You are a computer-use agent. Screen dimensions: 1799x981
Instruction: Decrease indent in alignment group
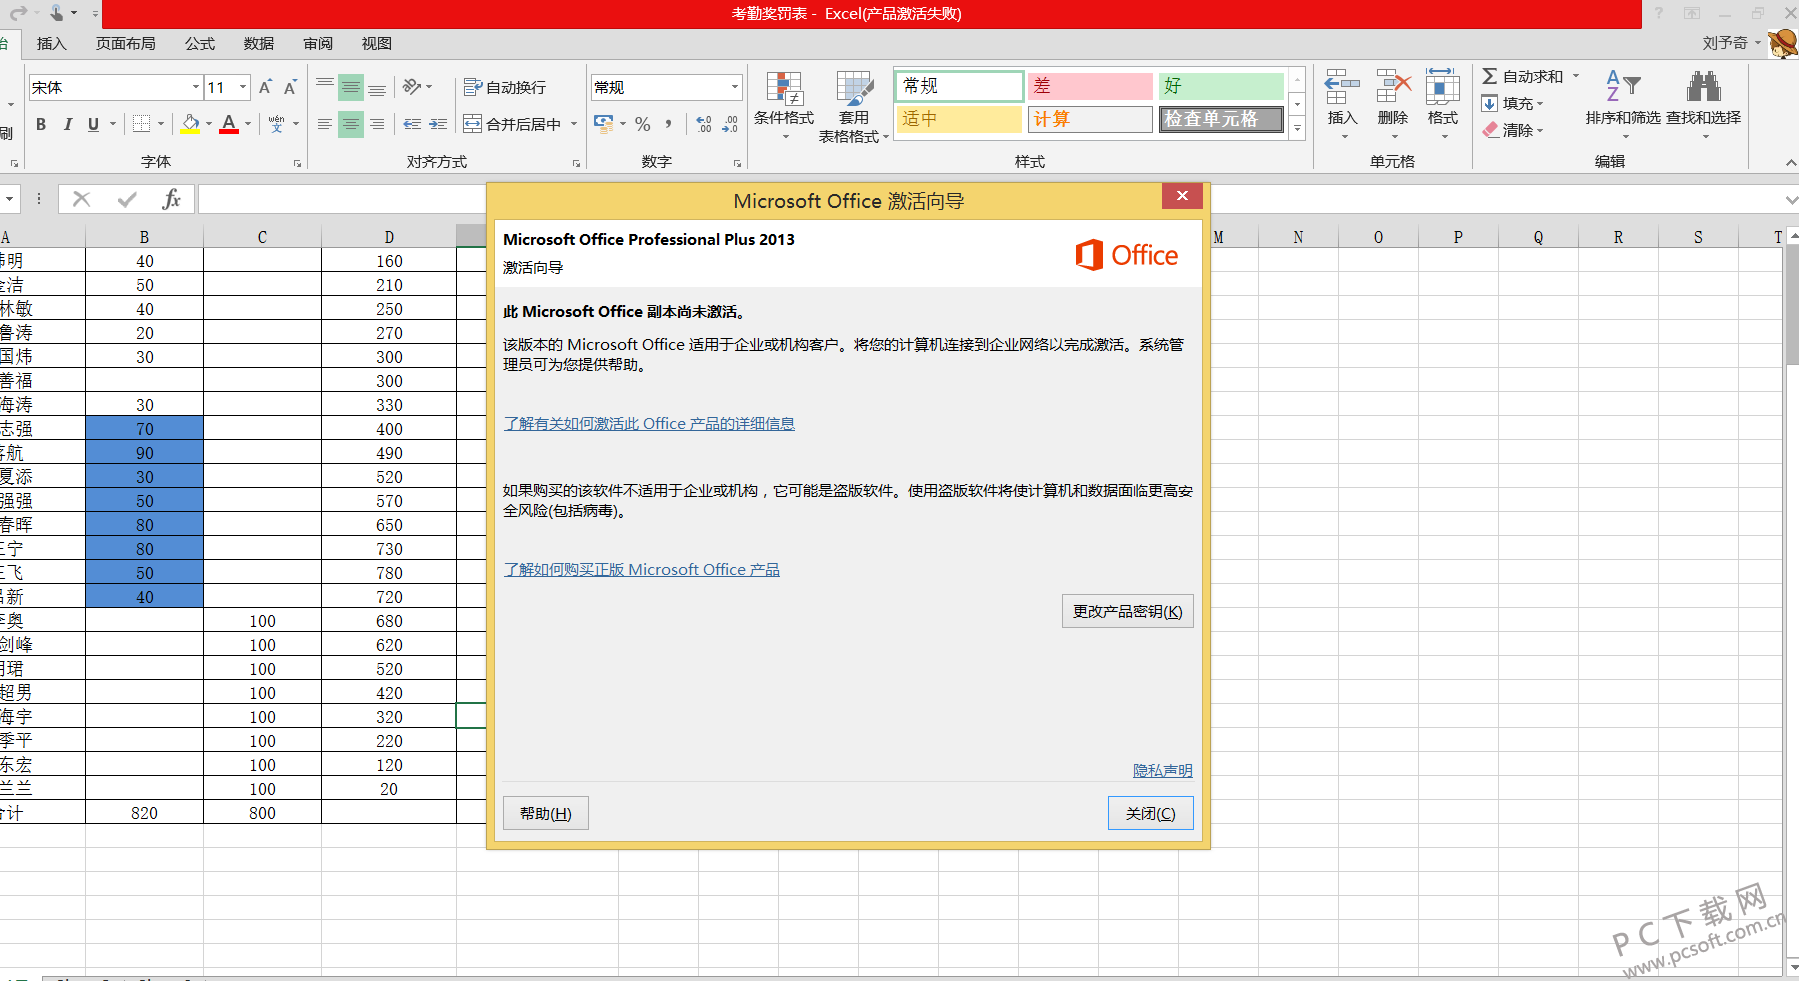[x=412, y=124]
